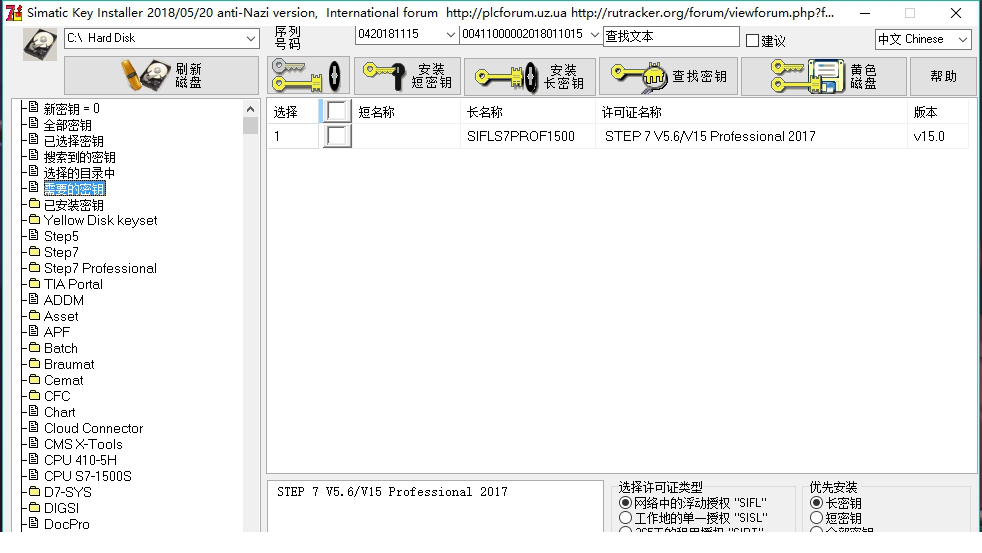Click the Braumat folder icon
Screen dimensions: 982x553
coord(34,363)
